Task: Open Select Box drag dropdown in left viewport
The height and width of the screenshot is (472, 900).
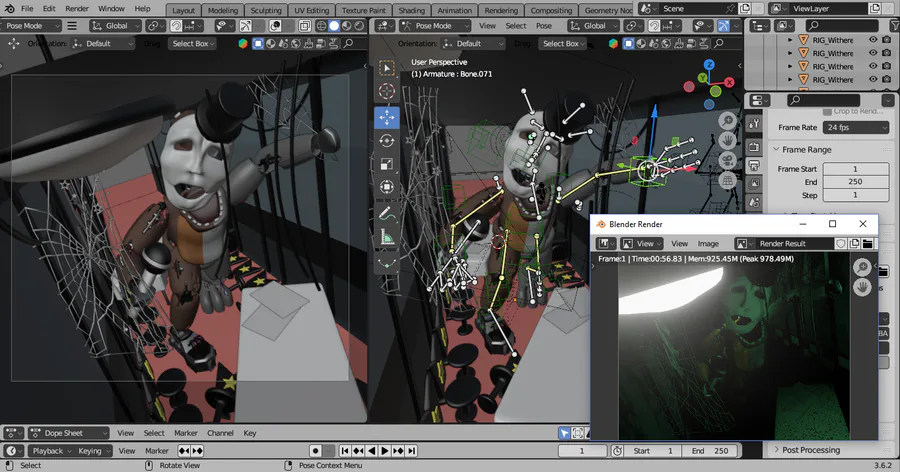Action: coord(192,44)
